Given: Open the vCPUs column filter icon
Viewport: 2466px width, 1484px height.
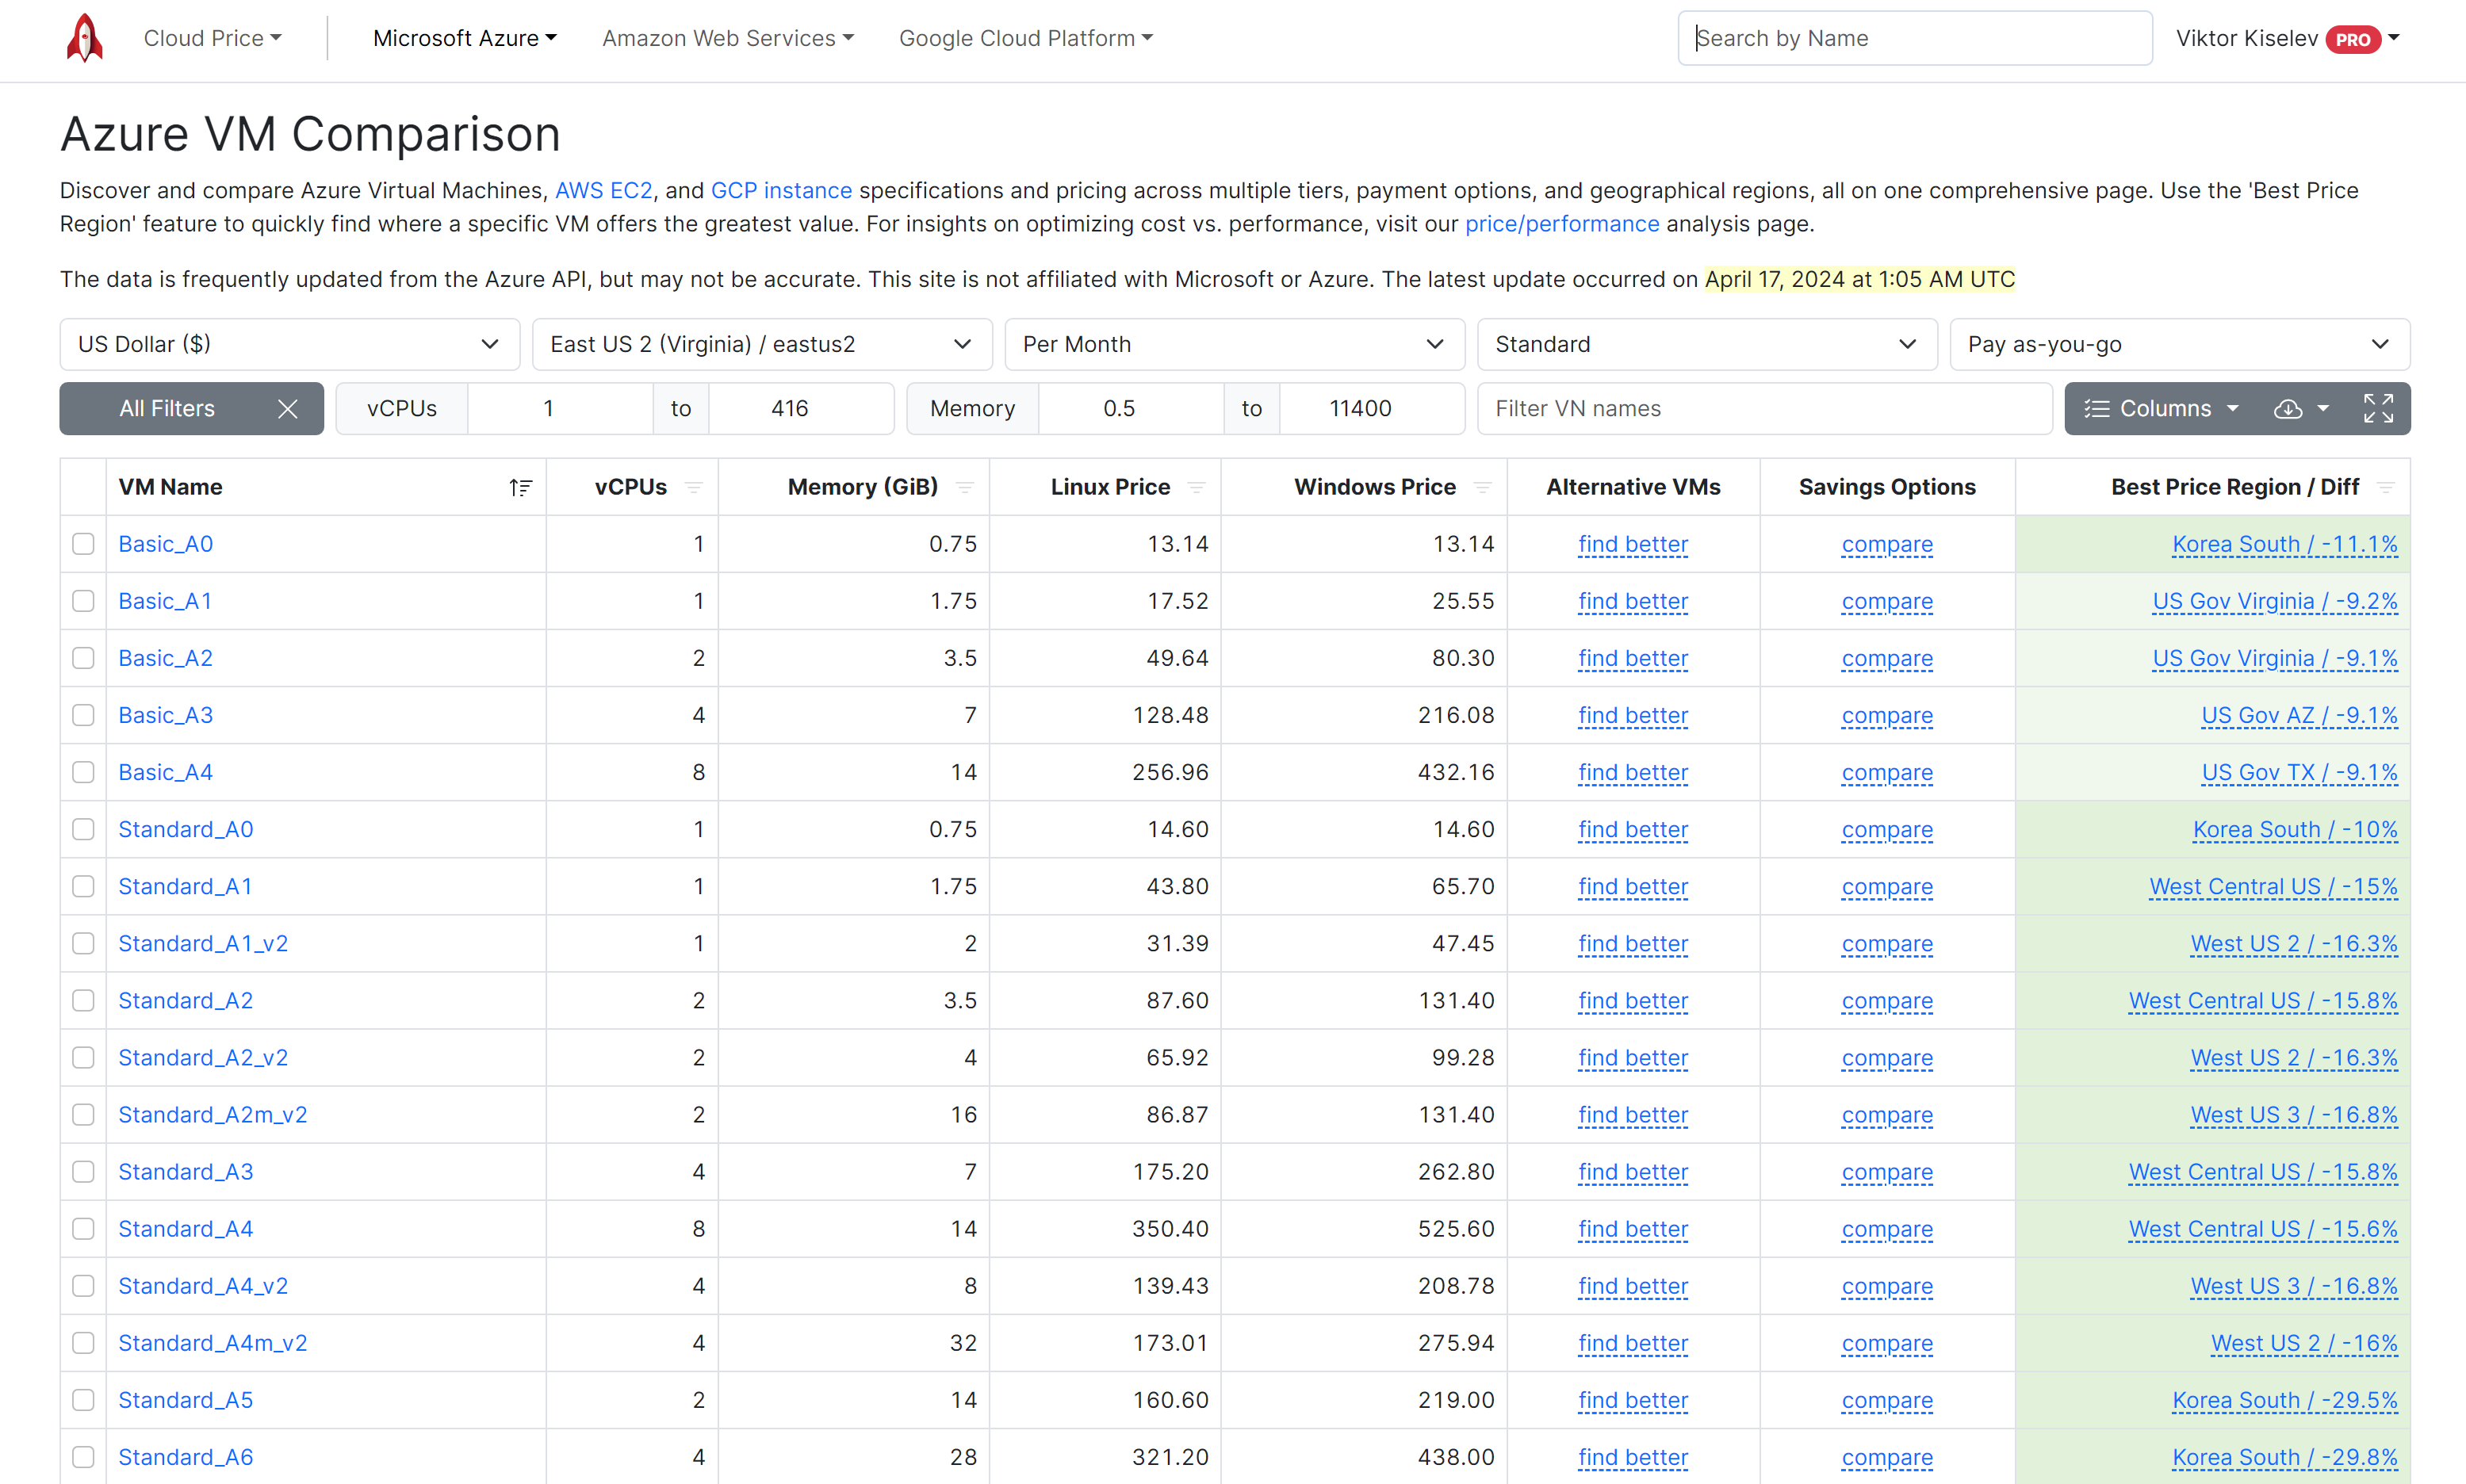Looking at the screenshot, I should [x=693, y=488].
